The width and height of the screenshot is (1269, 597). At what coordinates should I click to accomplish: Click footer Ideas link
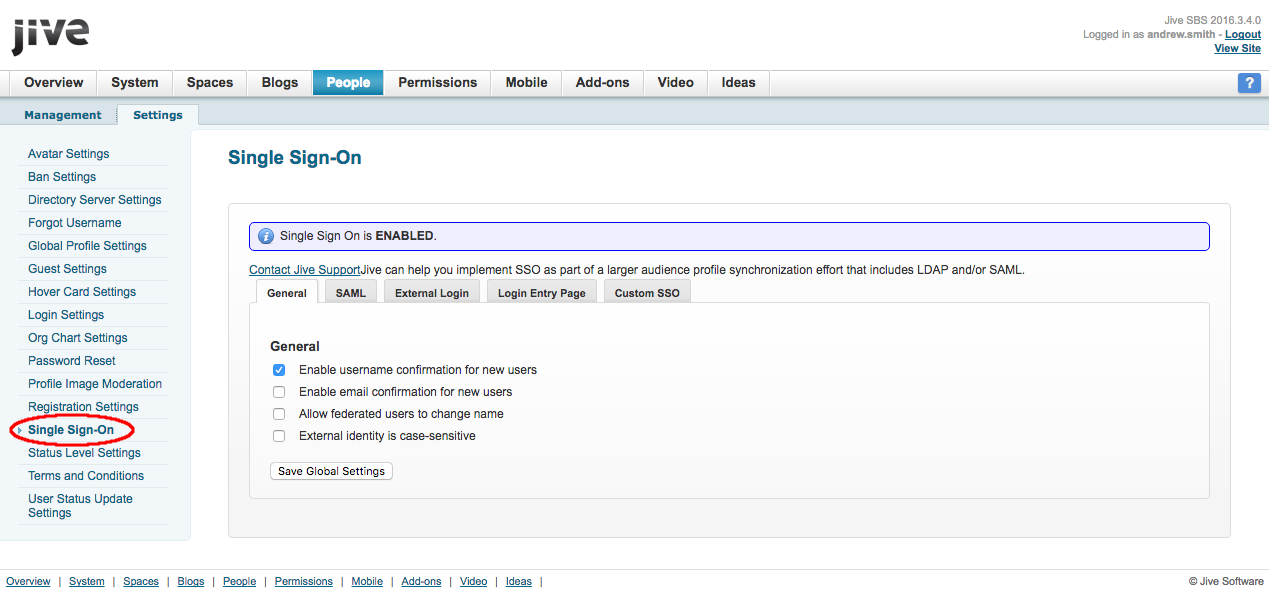coord(519,581)
